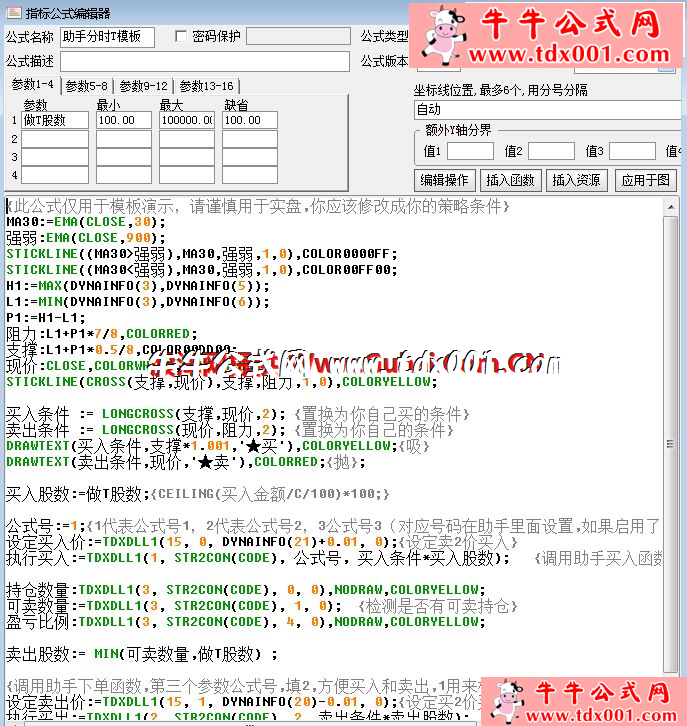Click parameter 1 name cell 做T股数
This screenshot has width=687, height=726.
click(55, 120)
